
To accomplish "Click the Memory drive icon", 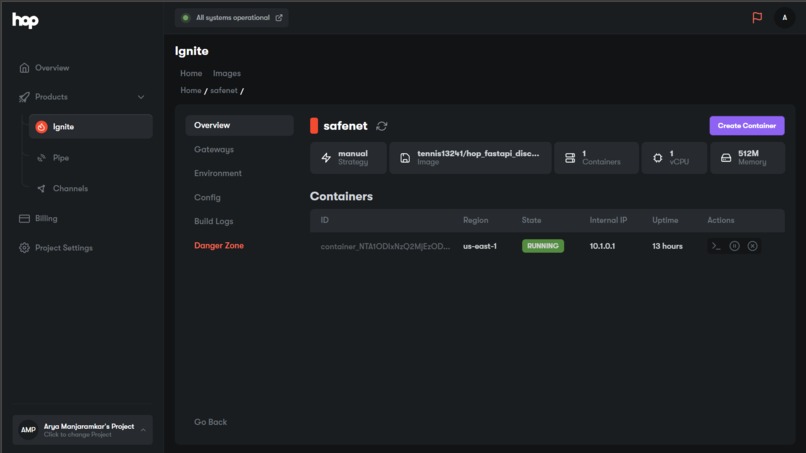I will point(726,158).
